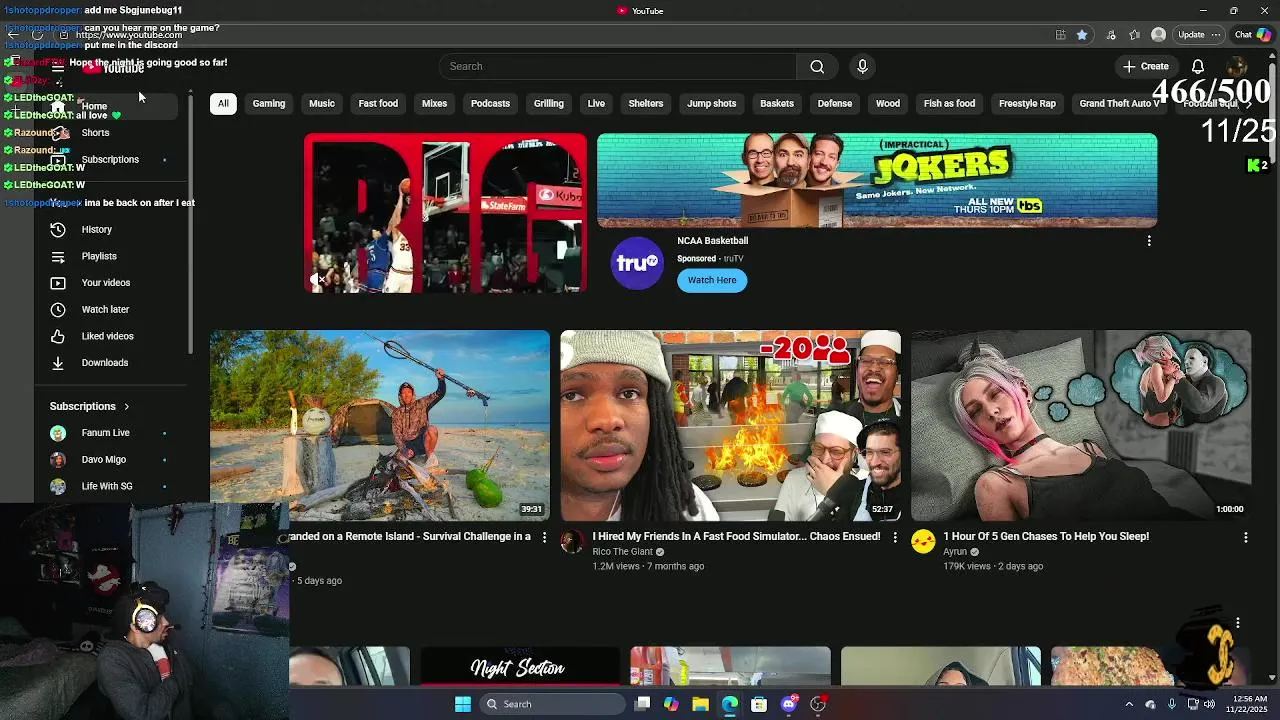Select the Music filter chip
This screenshot has height=720, width=1280.
point(322,103)
